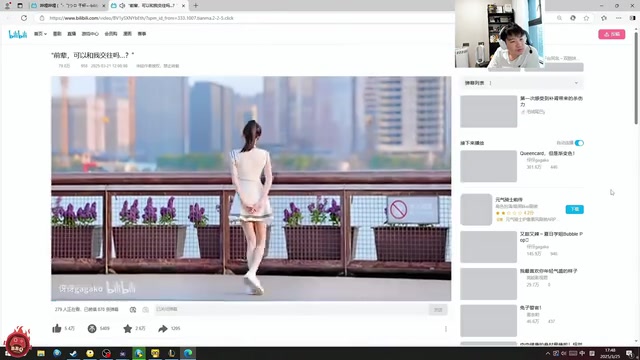Screen dimensions: 640x360
Task: Open the browser three-dot settings menu
Action: 618,18
